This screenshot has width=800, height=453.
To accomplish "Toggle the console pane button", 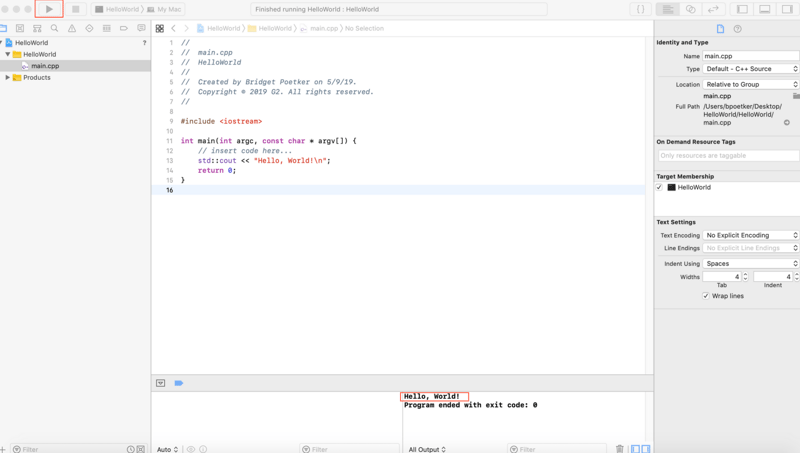I will tap(646, 449).
